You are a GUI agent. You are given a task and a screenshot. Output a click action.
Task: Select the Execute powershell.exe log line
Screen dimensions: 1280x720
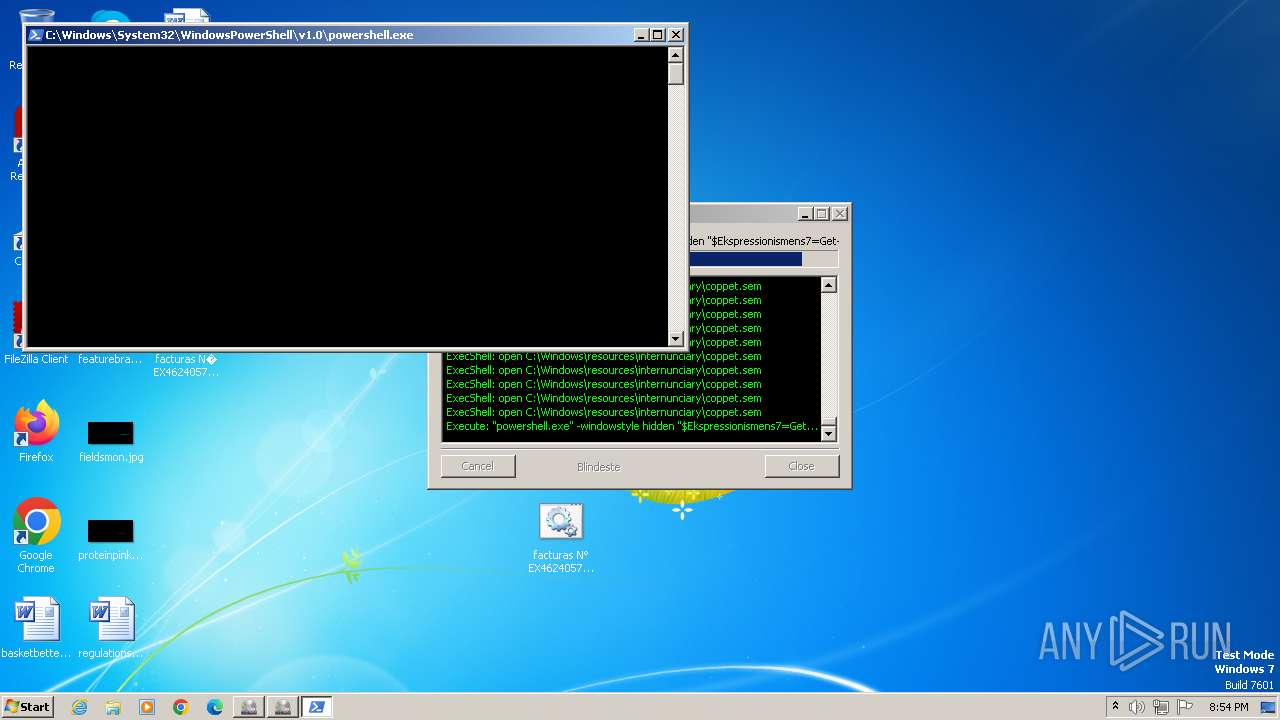632,426
